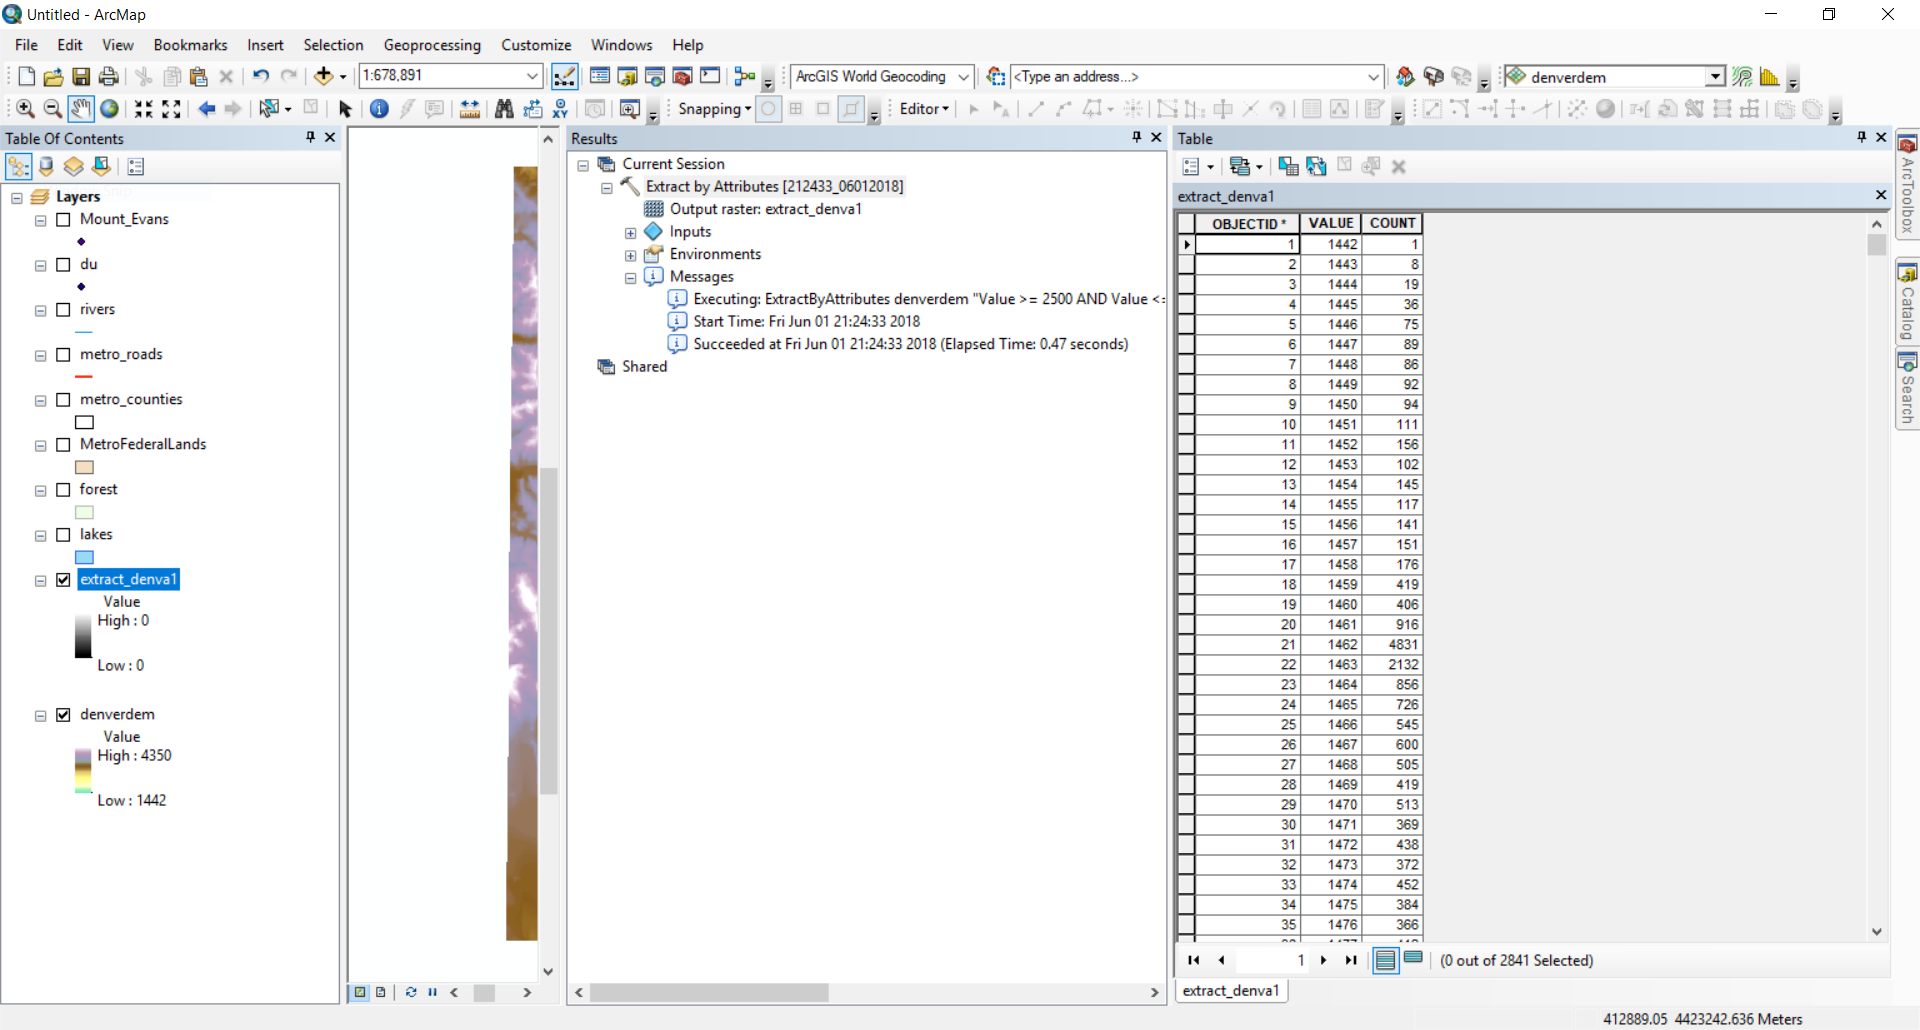Open the Bookmarks menu
The width and height of the screenshot is (1920, 1030).
190,45
